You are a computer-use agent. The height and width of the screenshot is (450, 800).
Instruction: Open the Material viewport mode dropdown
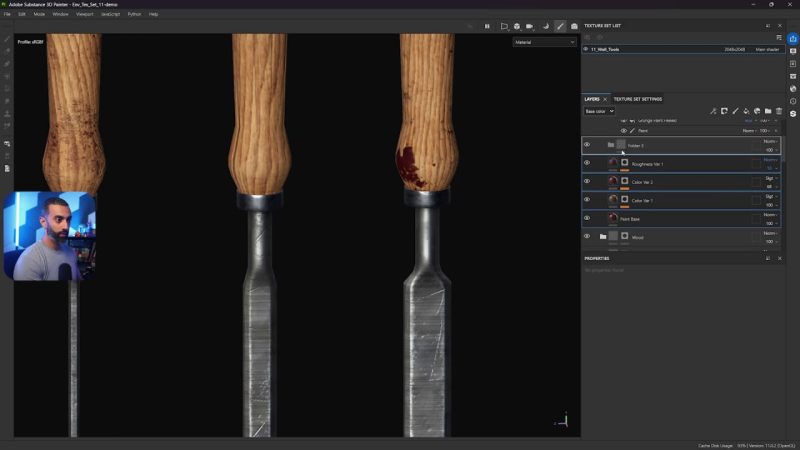point(544,42)
